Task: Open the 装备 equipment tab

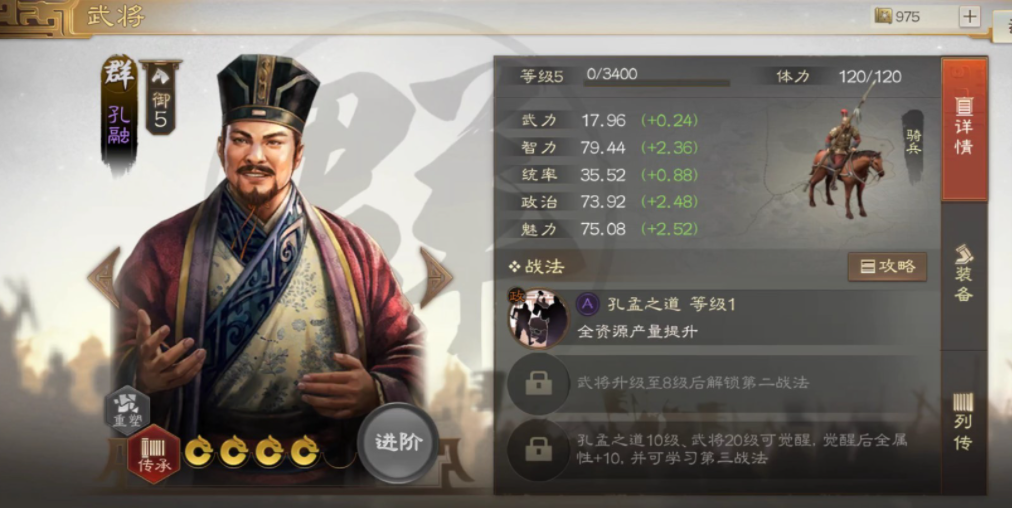Action: pyautogui.click(x=964, y=274)
